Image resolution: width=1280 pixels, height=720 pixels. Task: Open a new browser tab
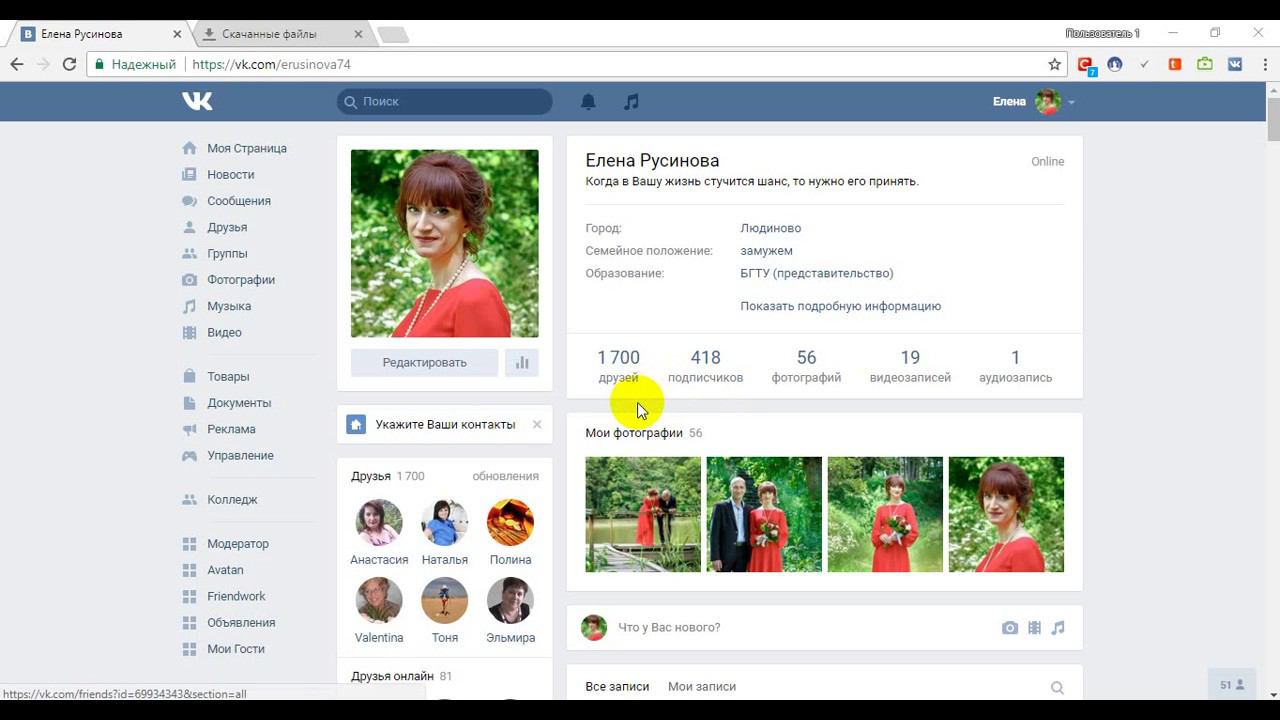pos(393,35)
